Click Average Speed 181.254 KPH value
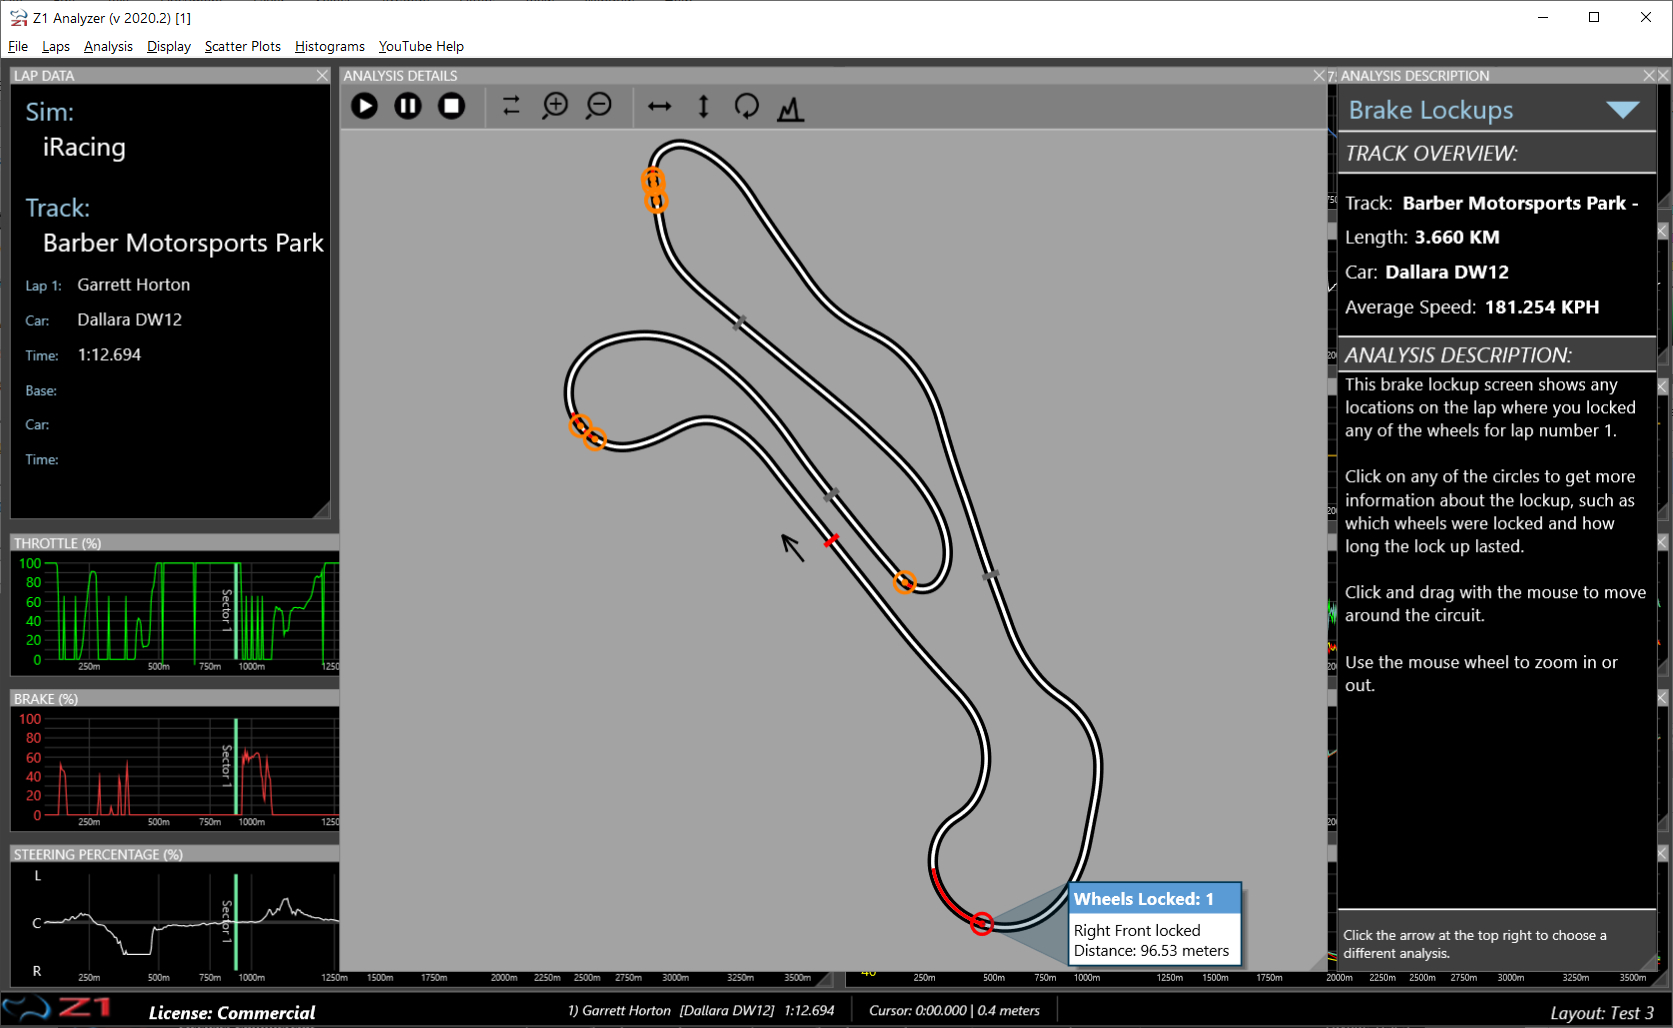This screenshot has height=1028, width=1673. coord(1542,307)
